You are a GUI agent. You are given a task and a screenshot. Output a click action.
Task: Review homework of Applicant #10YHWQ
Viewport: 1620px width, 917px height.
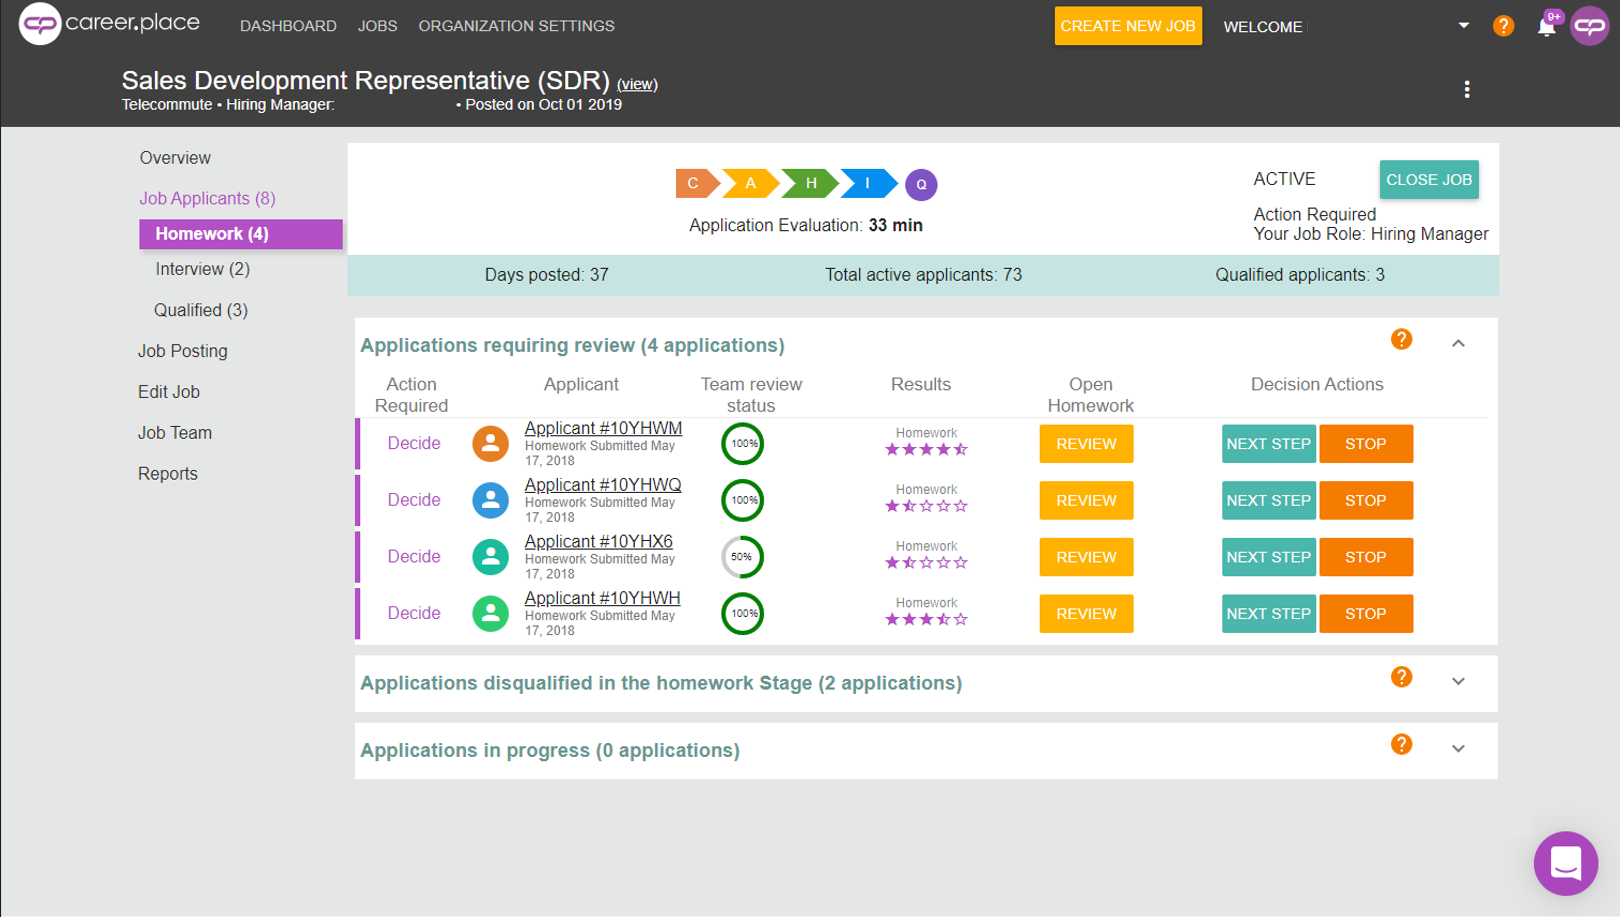point(1086,500)
